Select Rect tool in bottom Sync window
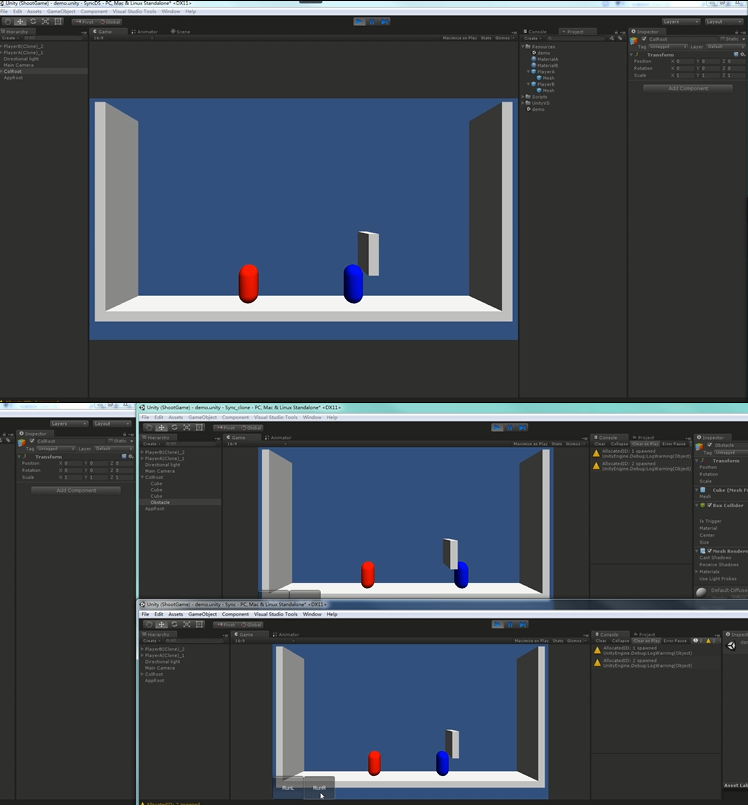 [x=199, y=625]
